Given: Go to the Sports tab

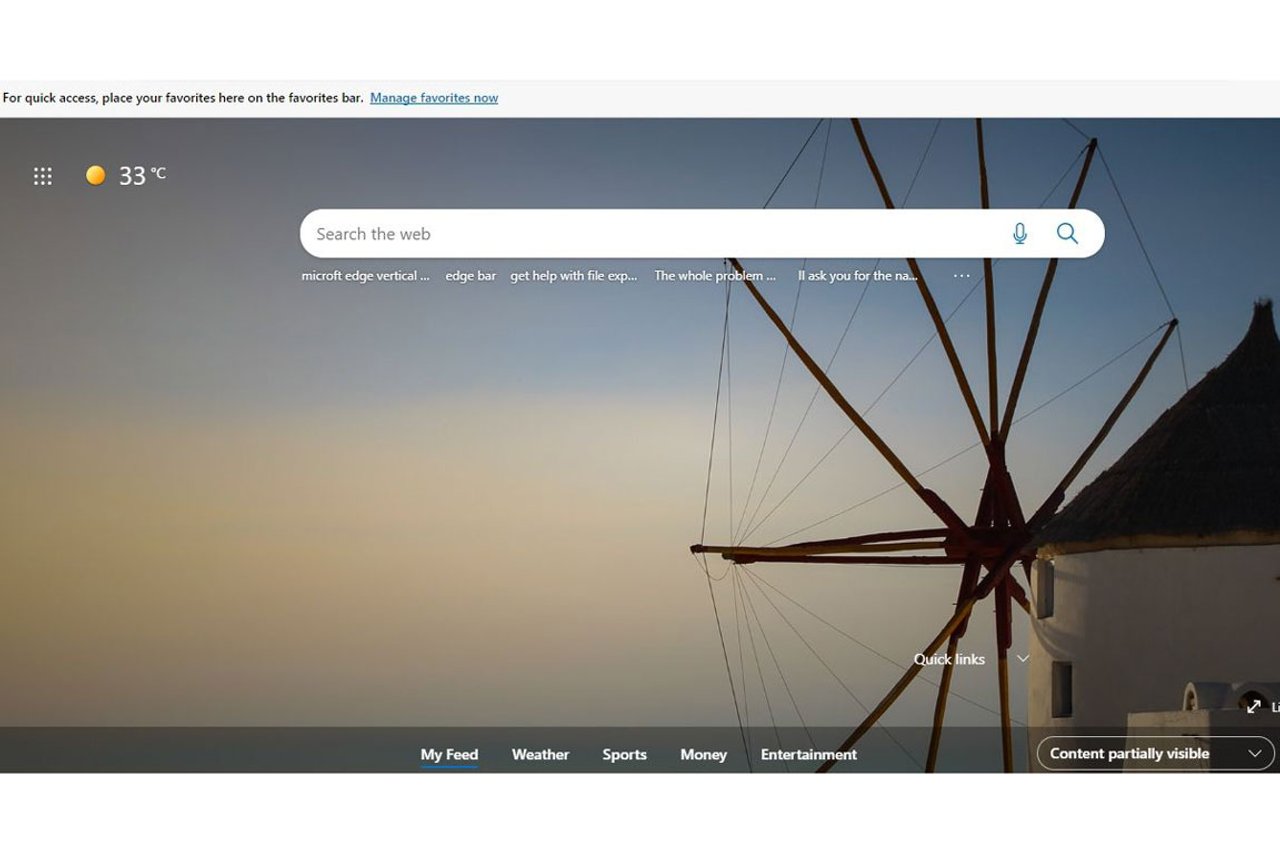Looking at the screenshot, I should click(624, 754).
